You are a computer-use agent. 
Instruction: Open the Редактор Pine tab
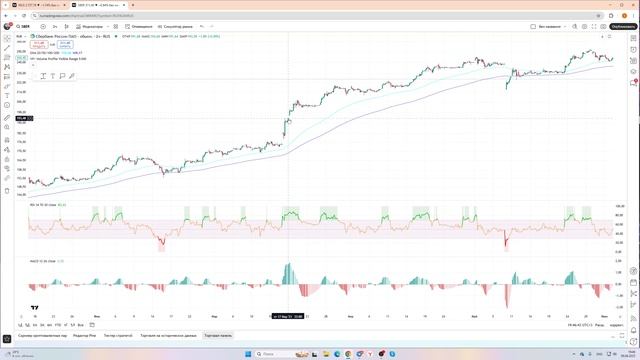(x=84, y=336)
